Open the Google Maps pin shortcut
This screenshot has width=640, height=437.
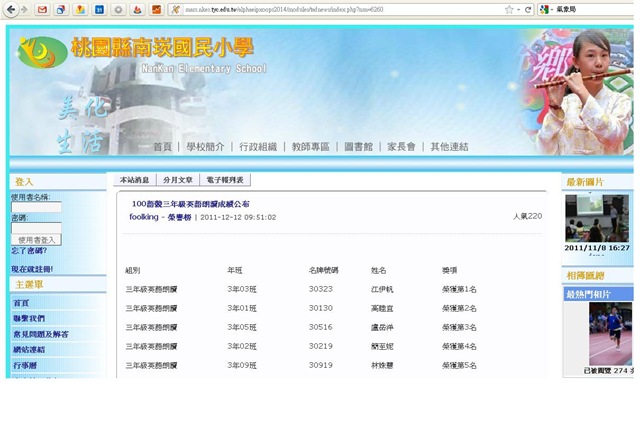pos(80,9)
